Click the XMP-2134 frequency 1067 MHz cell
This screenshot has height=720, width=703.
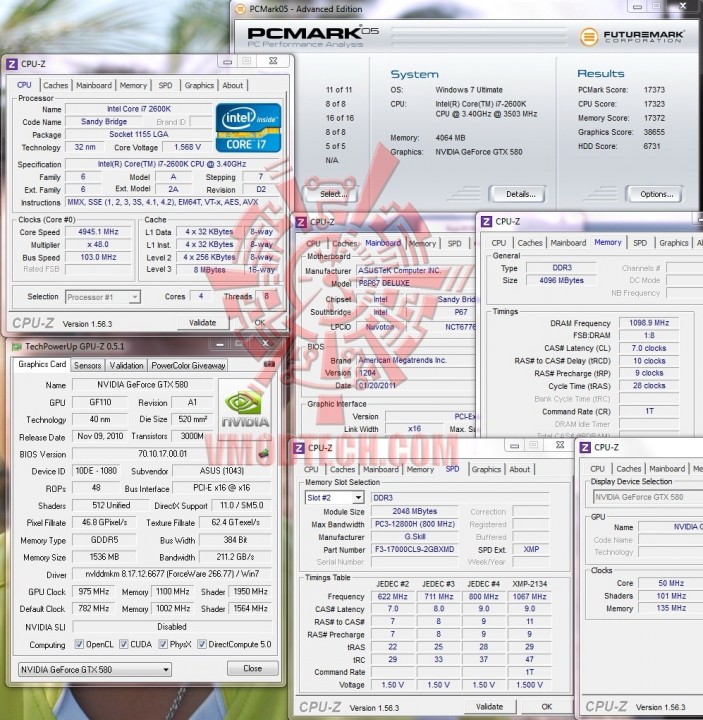click(x=529, y=596)
